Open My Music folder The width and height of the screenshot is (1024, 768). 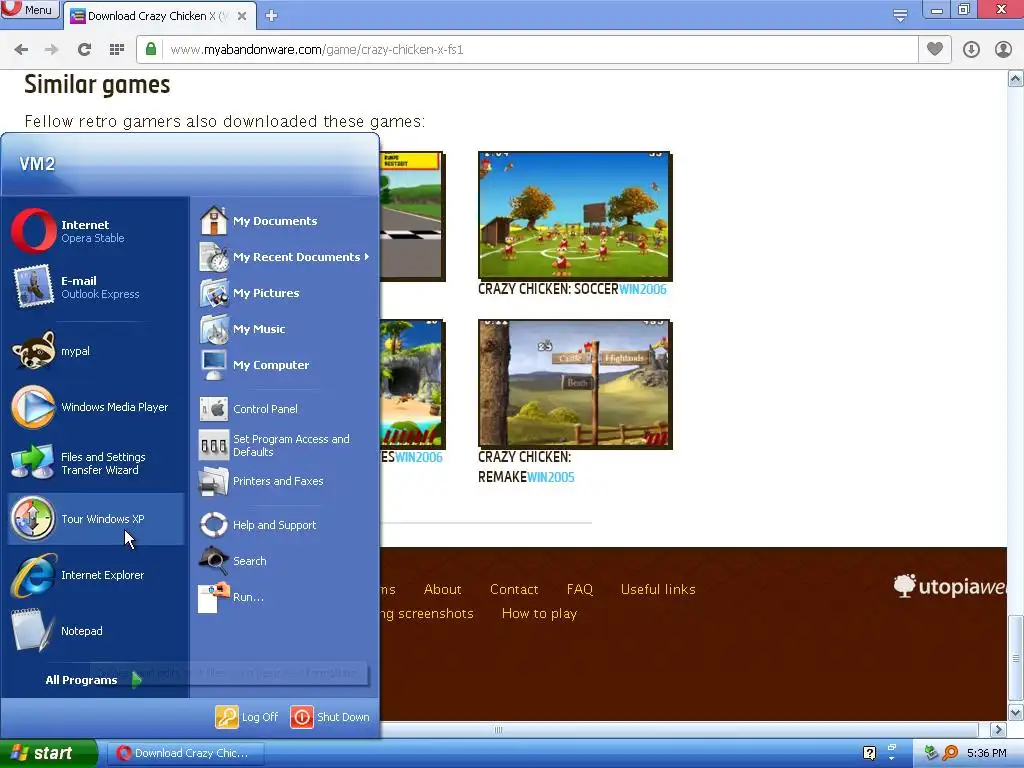click(x=284, y=328)
